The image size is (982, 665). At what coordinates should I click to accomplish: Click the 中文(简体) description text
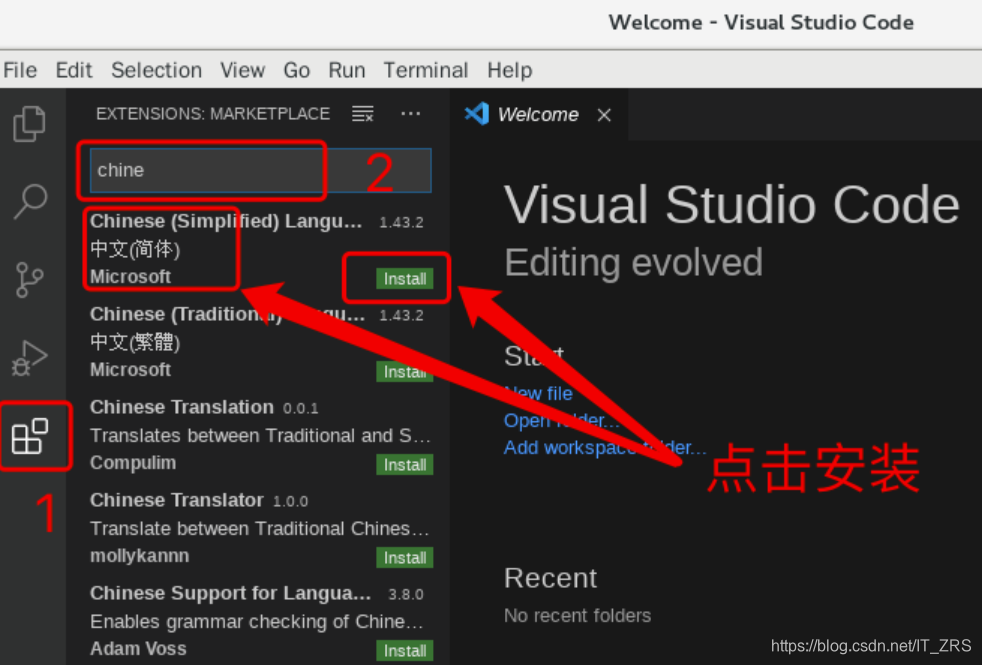pos(135,249)
